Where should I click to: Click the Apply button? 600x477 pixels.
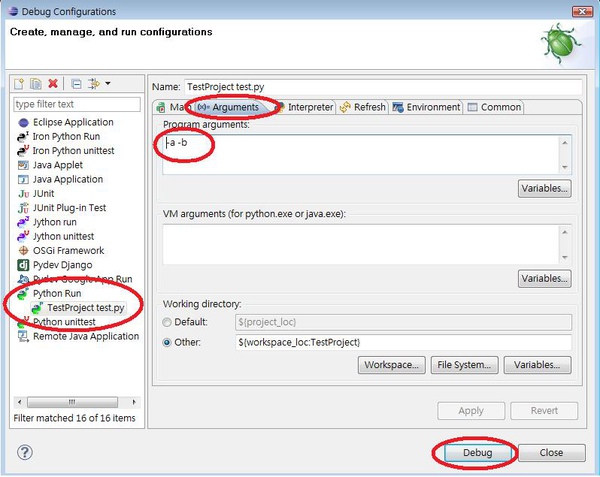[471, 411]
